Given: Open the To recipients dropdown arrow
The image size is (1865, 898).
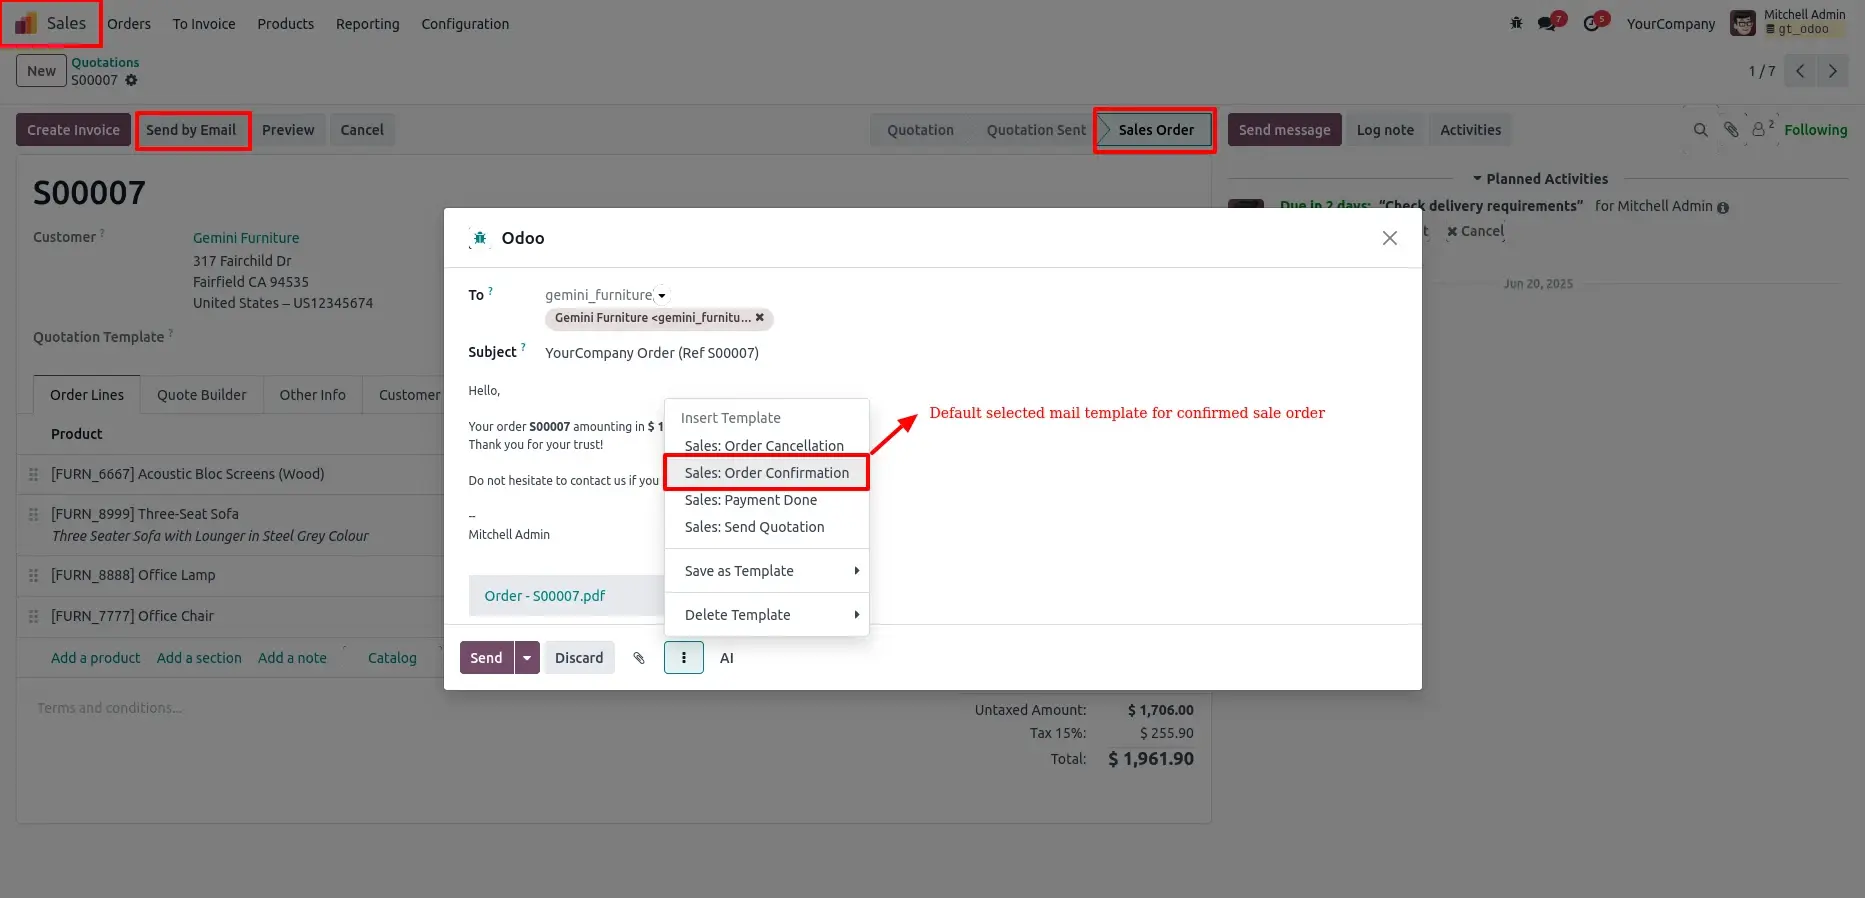Looking at the screenshot, I should (x=662, y=296).
